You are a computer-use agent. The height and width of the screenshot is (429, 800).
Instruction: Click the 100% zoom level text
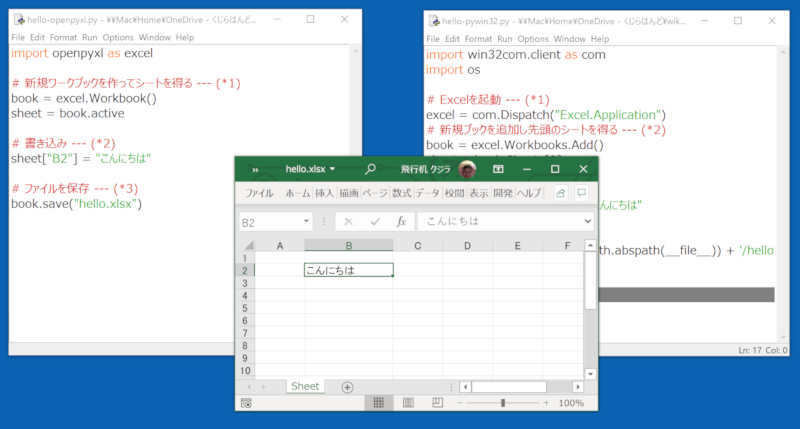[571, 403]
